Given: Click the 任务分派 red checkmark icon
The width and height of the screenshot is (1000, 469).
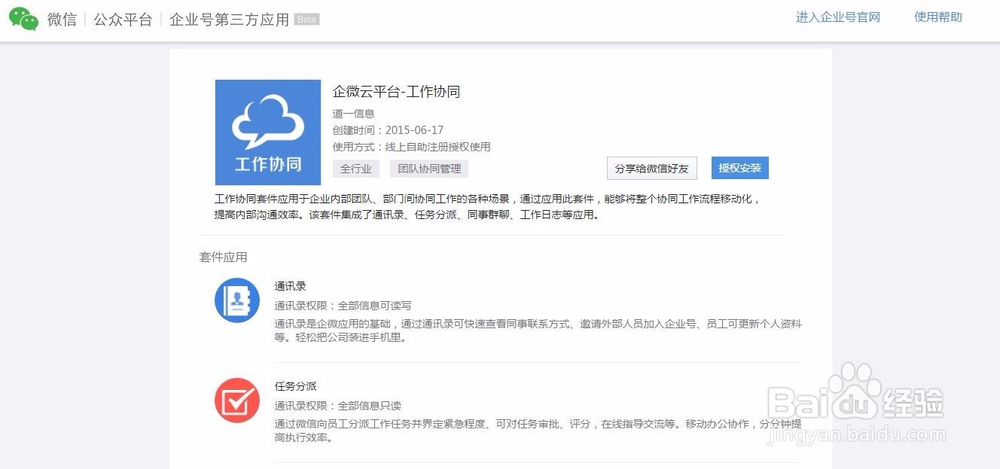Looking at the screenshot, I should [237, 400].
